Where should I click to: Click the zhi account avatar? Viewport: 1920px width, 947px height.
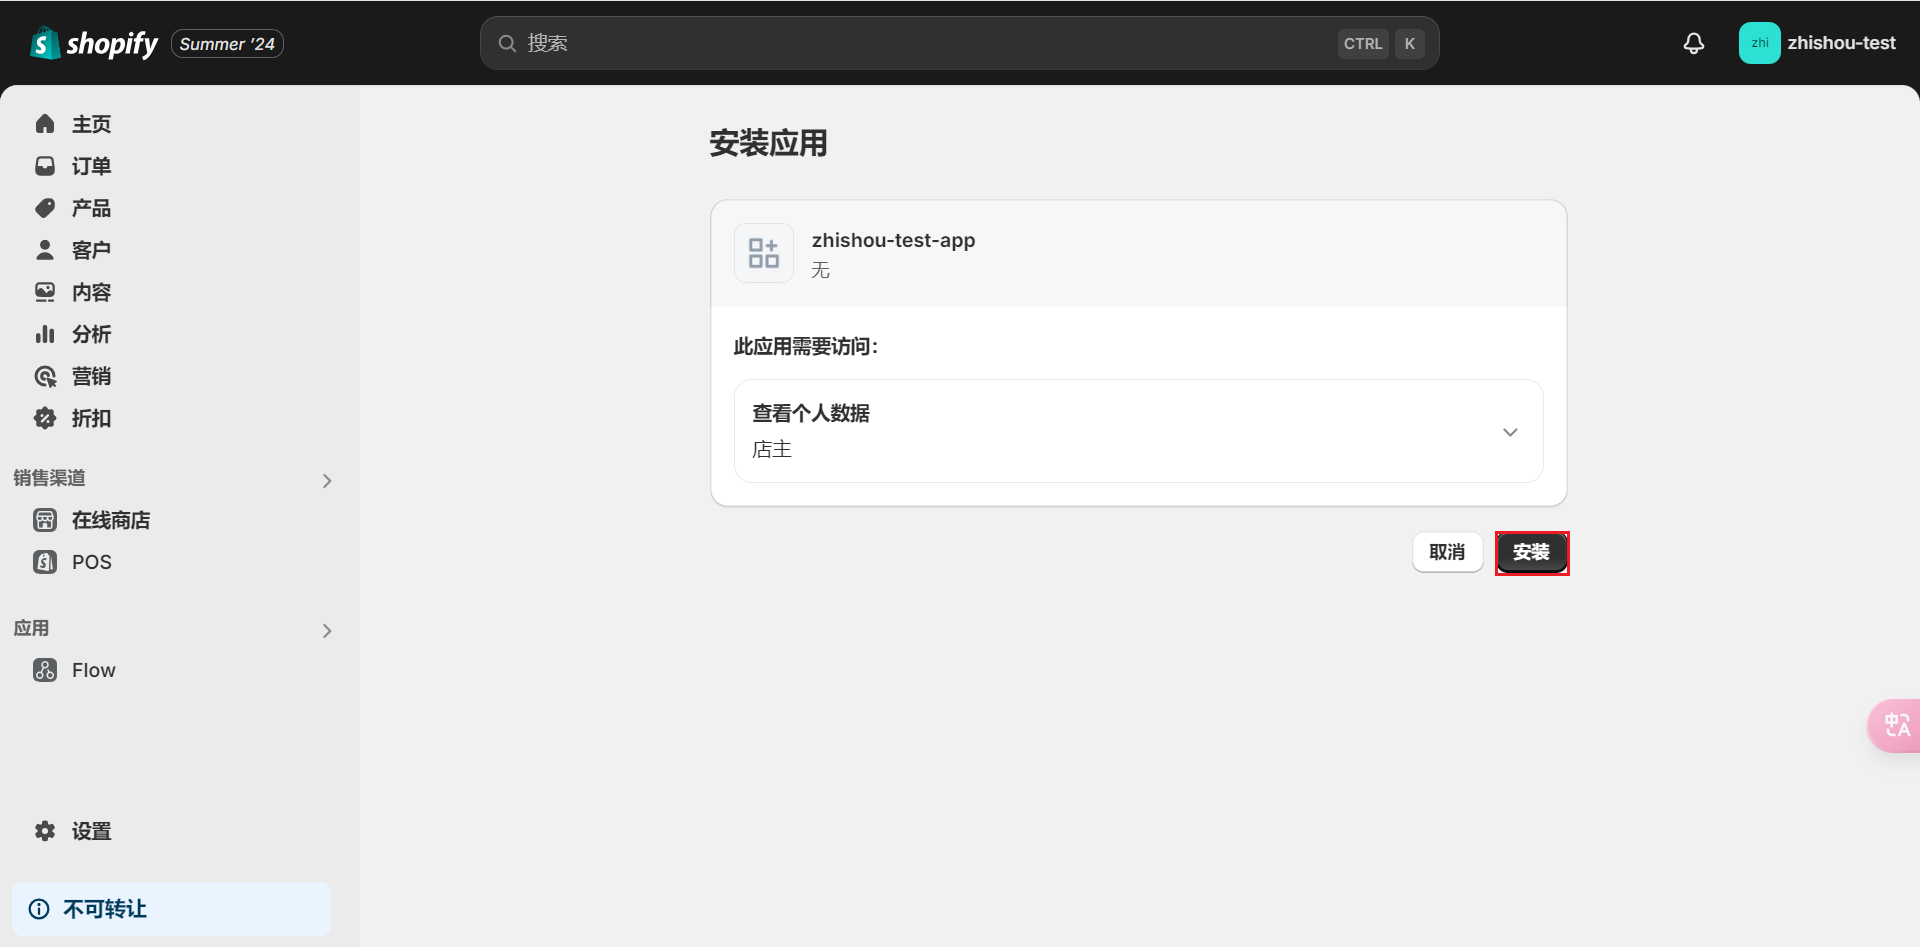[1759, 43]
